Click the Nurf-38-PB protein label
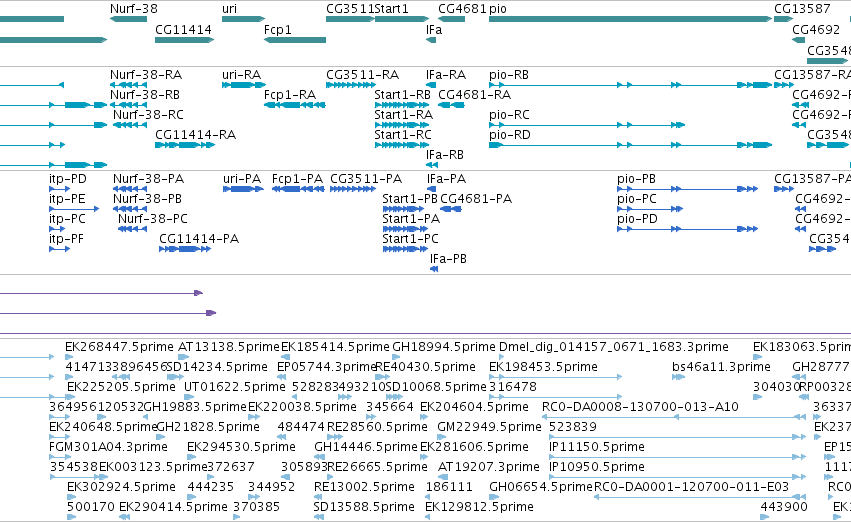This screenshot has height=522, width=851. (x=148, y=199)
